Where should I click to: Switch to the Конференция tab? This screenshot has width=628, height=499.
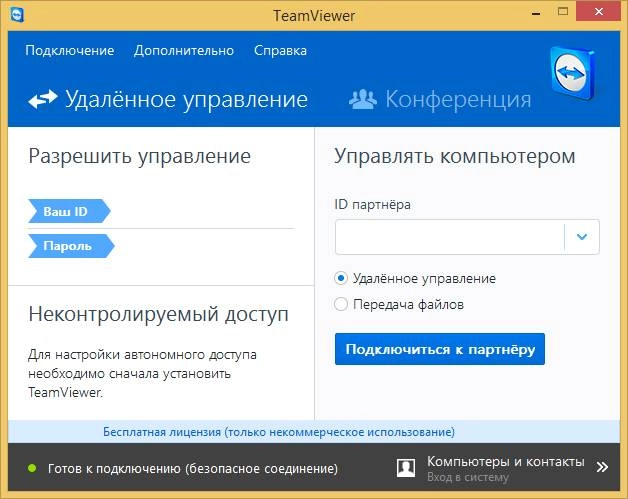point(440,99)
